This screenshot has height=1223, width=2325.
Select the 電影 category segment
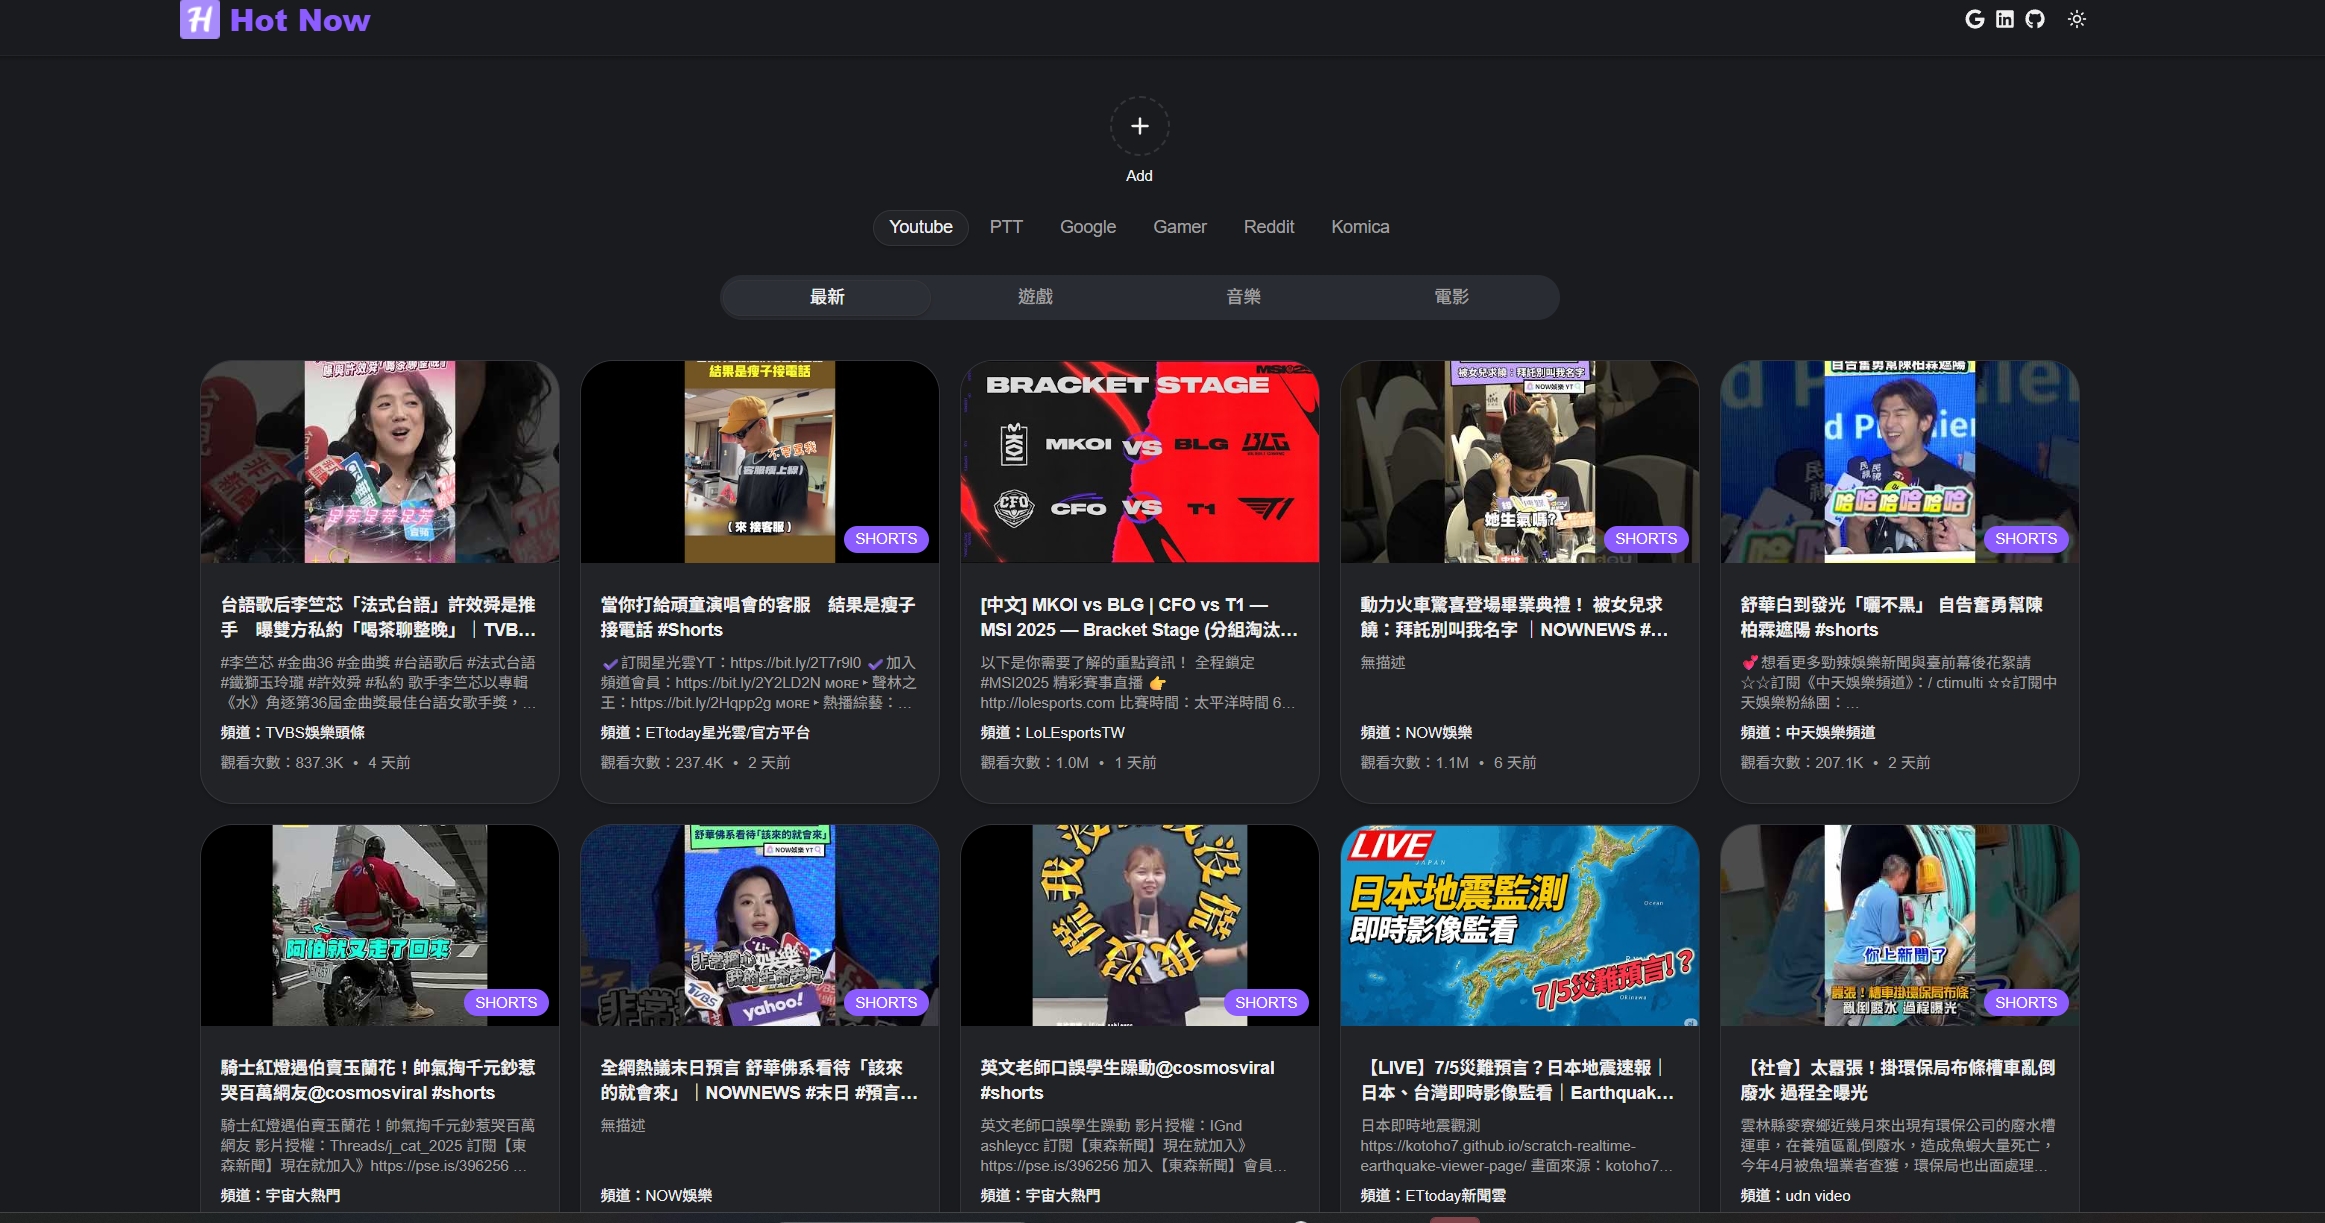click(x=1451, y=297)
